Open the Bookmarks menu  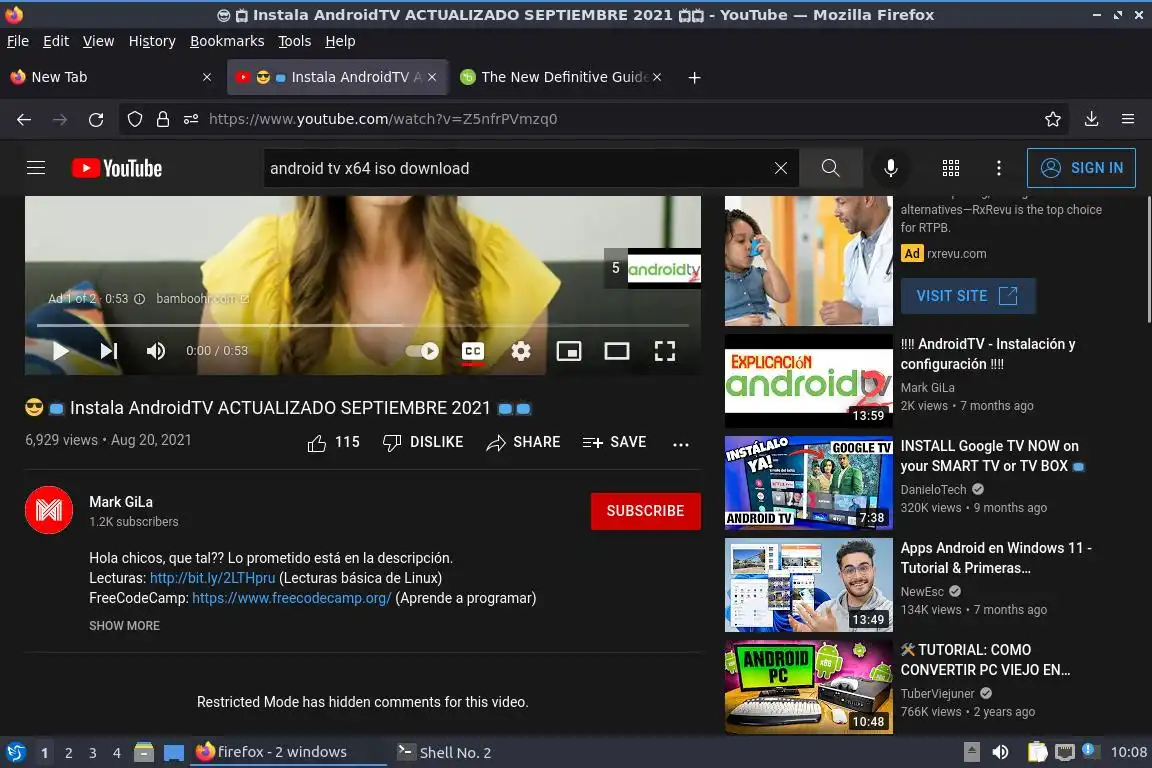pos(227,41)
